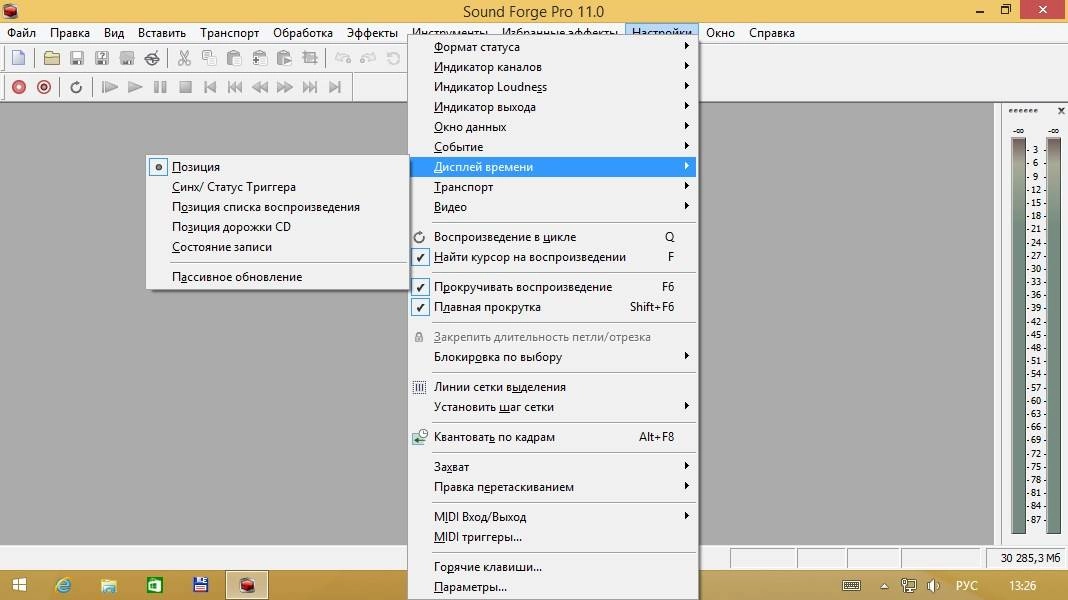Expand the Формат статуса submenu

click(x=553, y=47)
